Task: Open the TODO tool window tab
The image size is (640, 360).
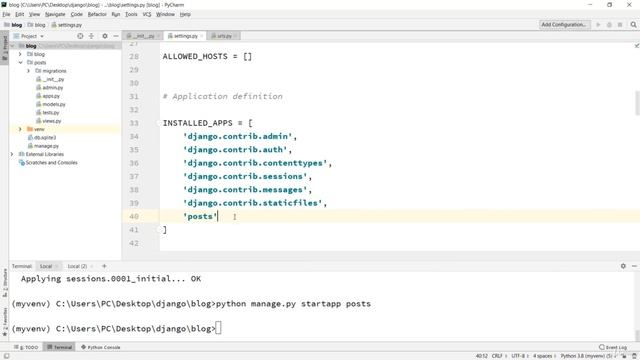Action: pos(26,347)
